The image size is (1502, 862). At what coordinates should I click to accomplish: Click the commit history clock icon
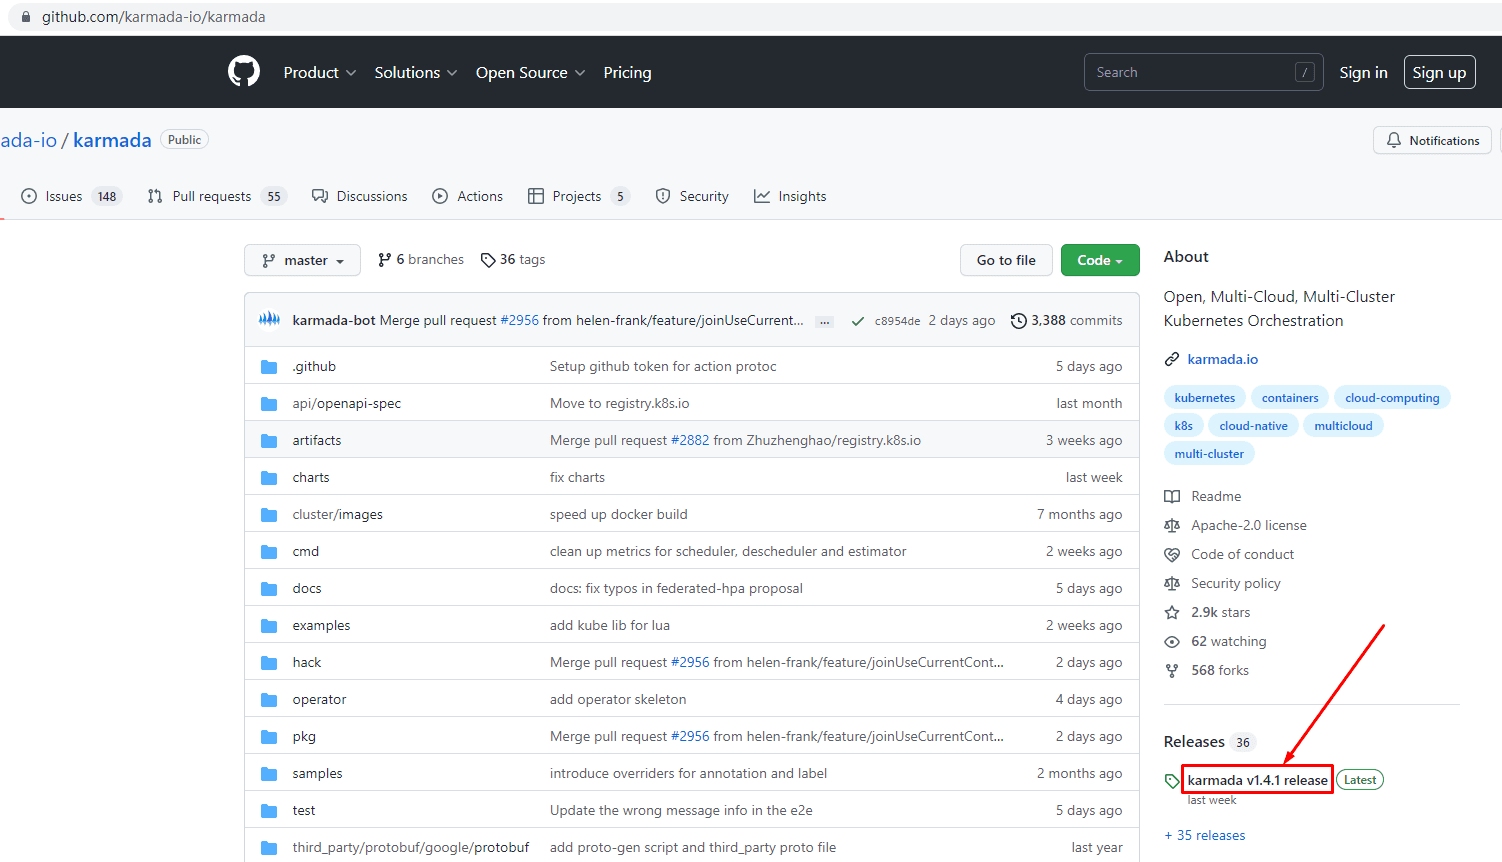(1019, 321)
